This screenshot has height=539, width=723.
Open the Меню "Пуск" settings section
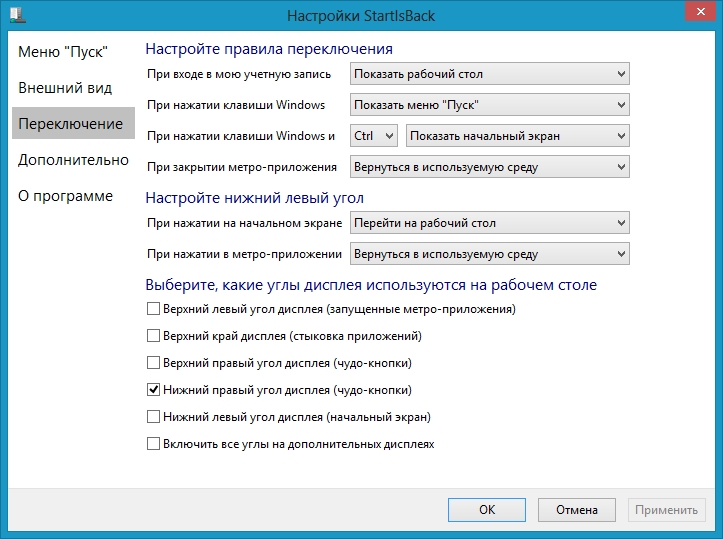pyautogui.click(x=63, y=52)
